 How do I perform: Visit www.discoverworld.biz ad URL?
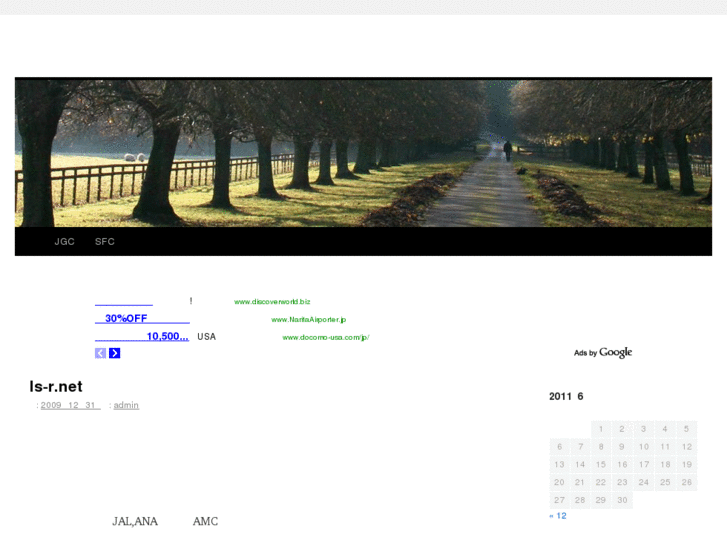pyautogui.click(x=272, y=301)
